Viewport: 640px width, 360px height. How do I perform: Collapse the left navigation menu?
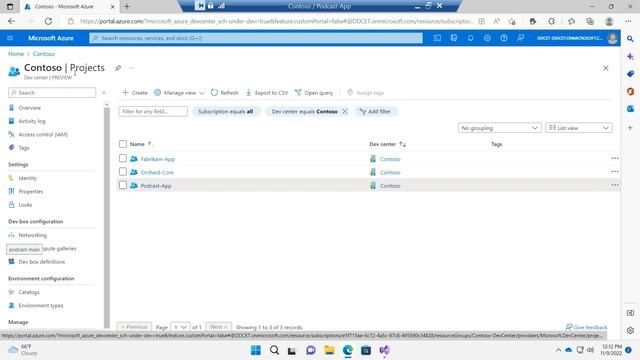point(104,93)
